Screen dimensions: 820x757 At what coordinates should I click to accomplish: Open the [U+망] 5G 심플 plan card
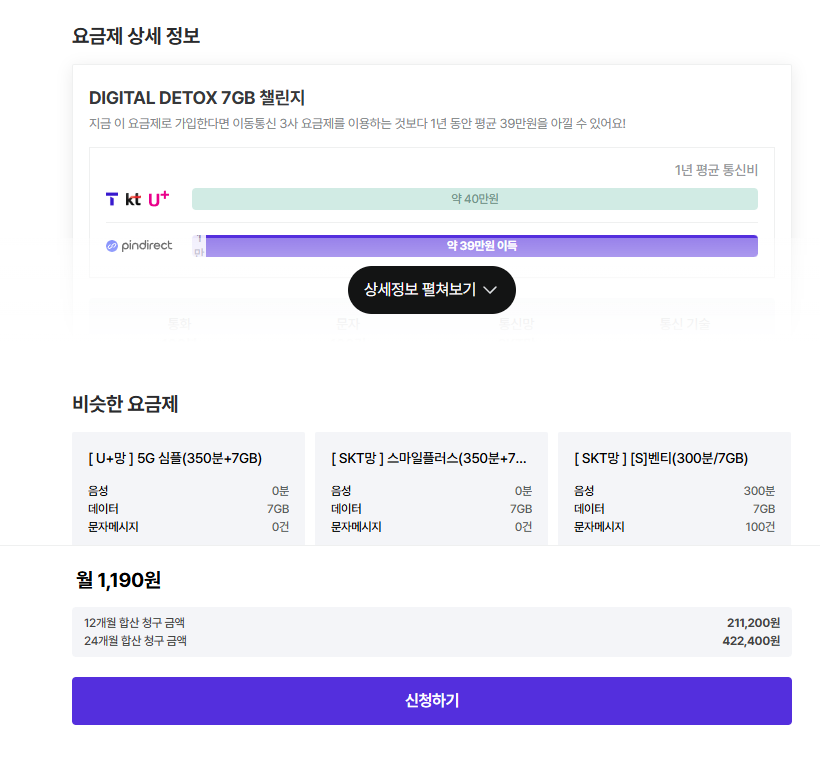coord(188,489)
